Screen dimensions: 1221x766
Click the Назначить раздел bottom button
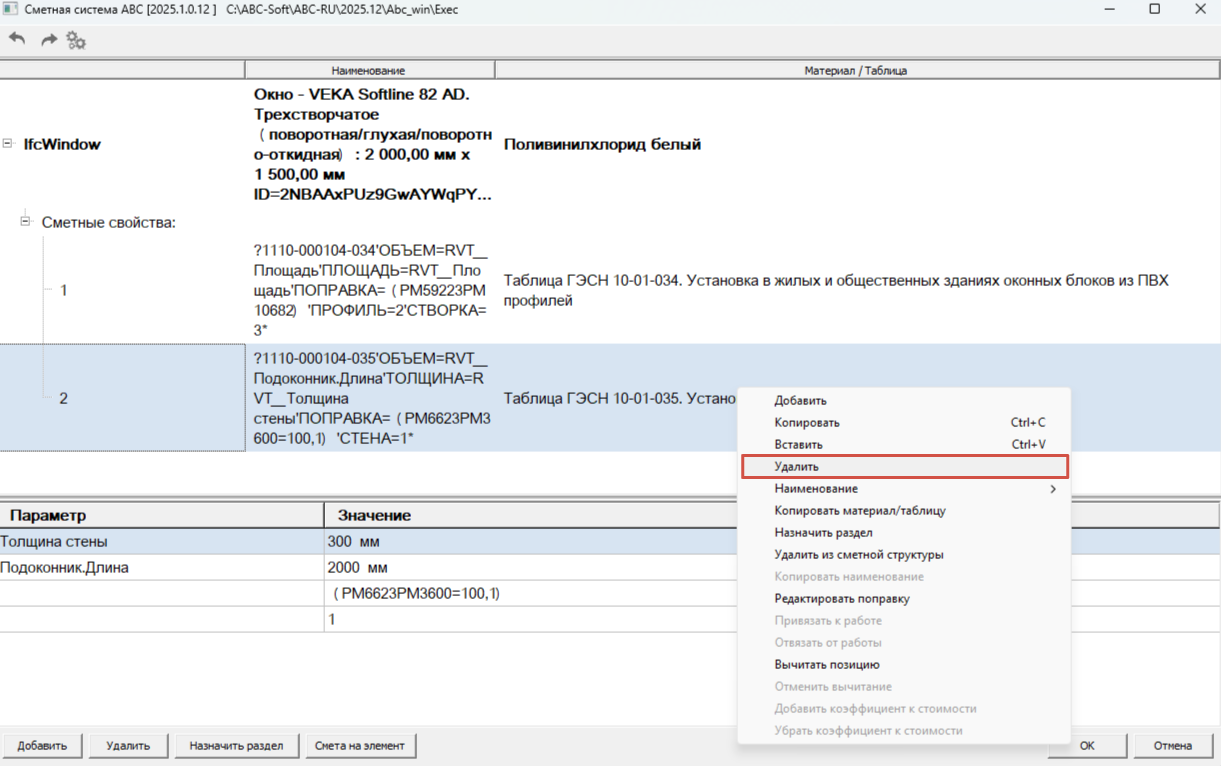[236, 745]
